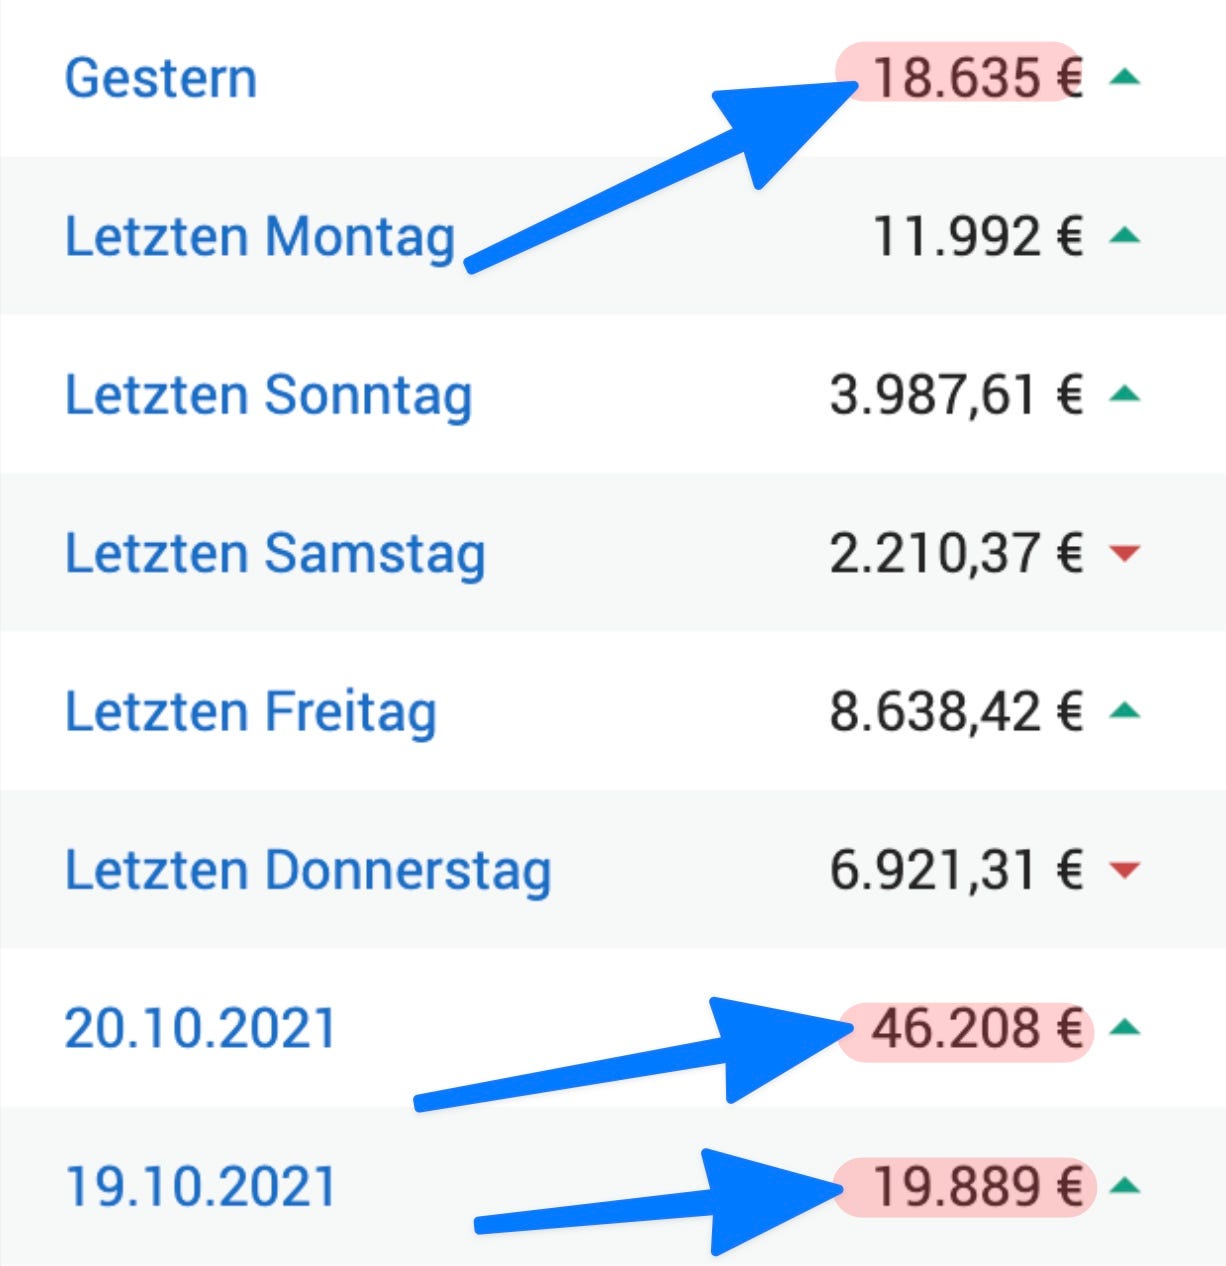The image size is (1226, 1266).
Task: Click red down arrow beside 6.921,31 €
Action: coord(1125,869)
